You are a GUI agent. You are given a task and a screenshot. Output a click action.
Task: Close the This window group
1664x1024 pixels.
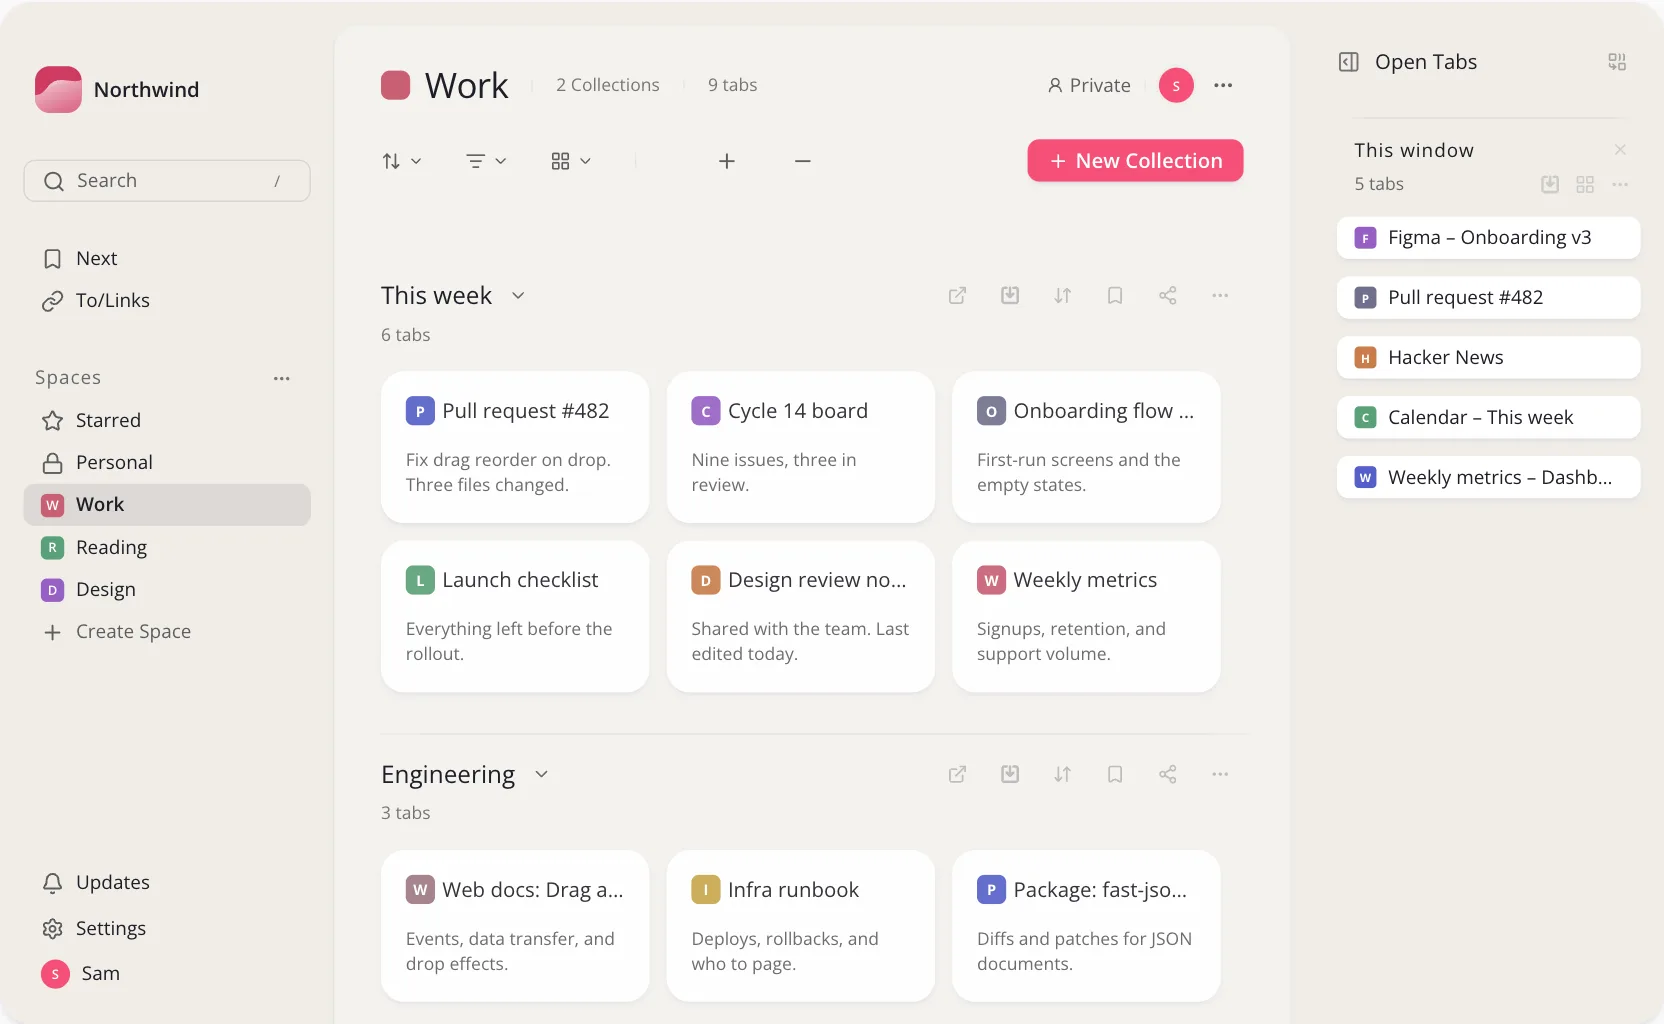pos(1620,150)
